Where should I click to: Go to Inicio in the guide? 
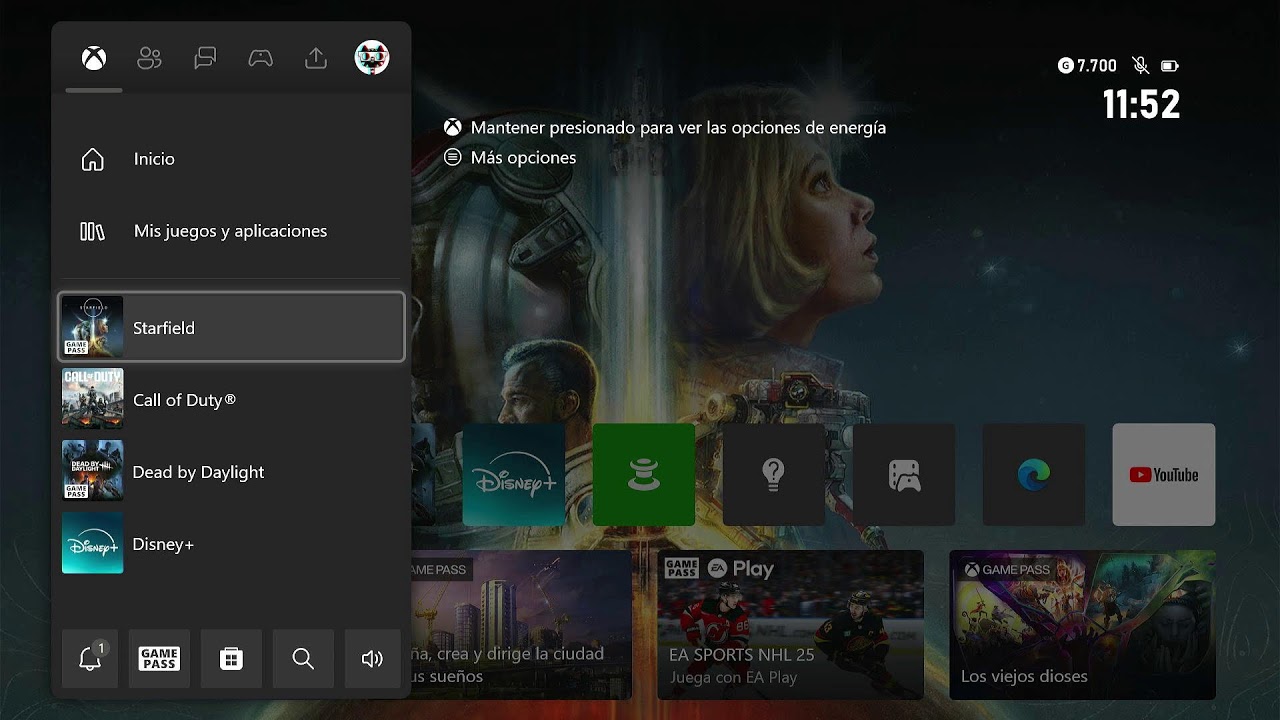click(231, 159)
